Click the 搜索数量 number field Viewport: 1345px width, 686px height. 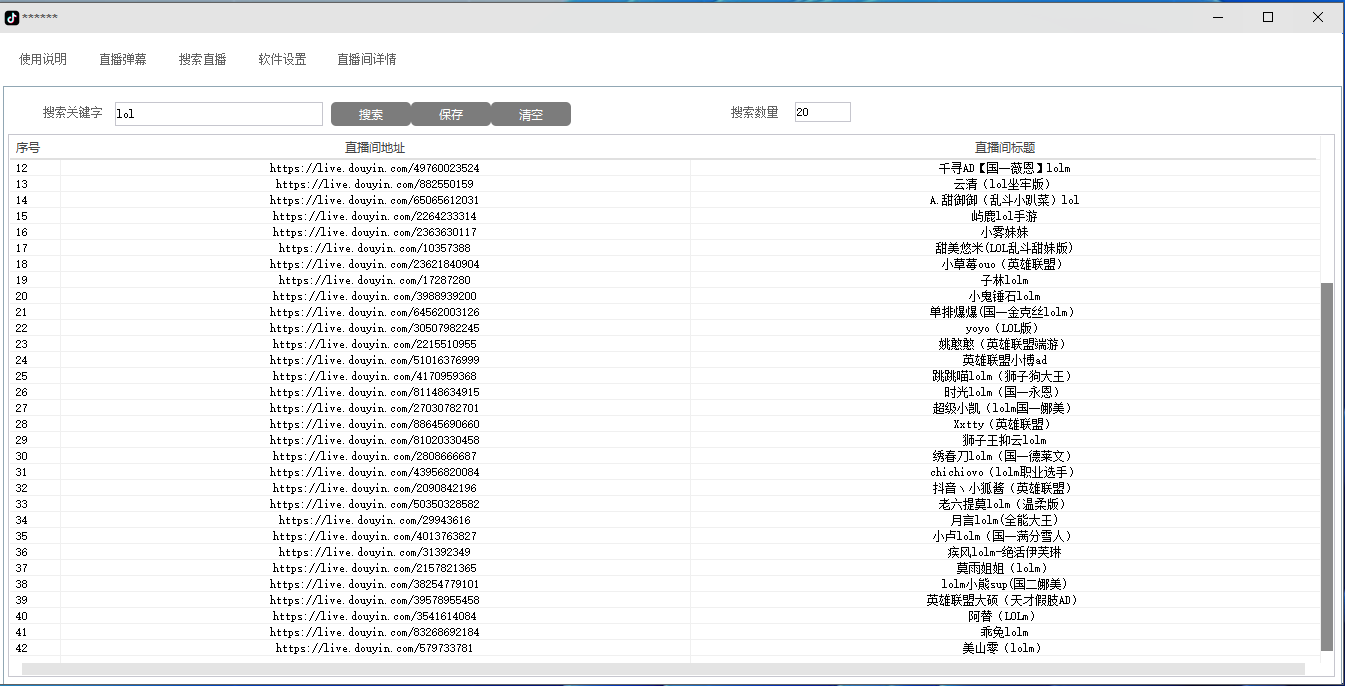[822, 112]
